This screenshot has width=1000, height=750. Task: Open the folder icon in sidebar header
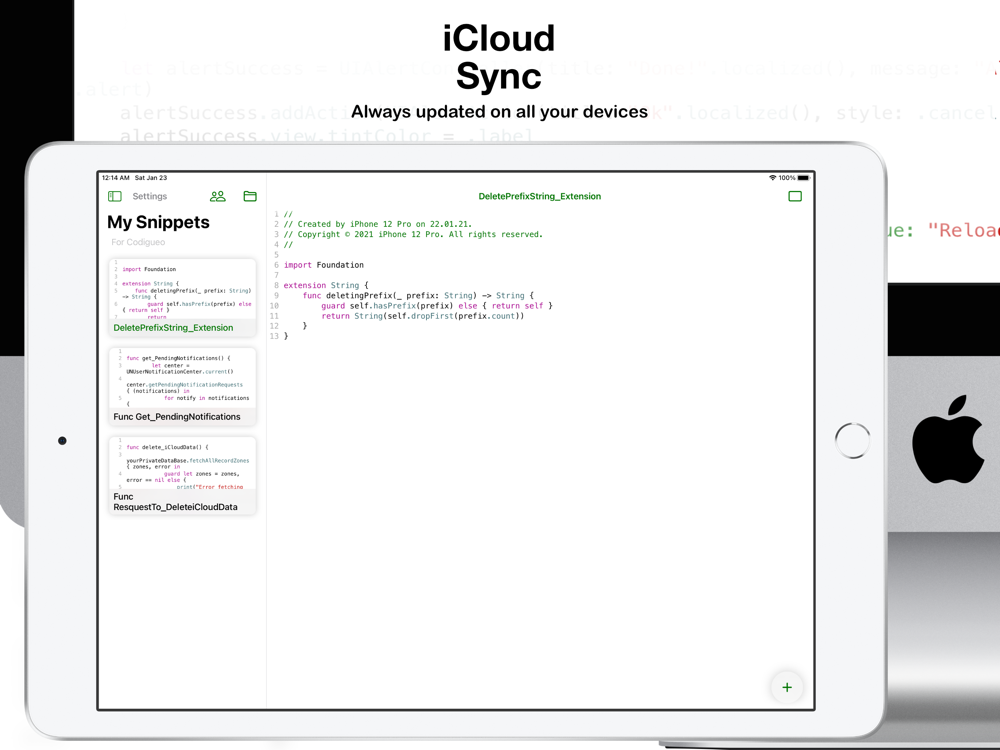coord(250,196)
